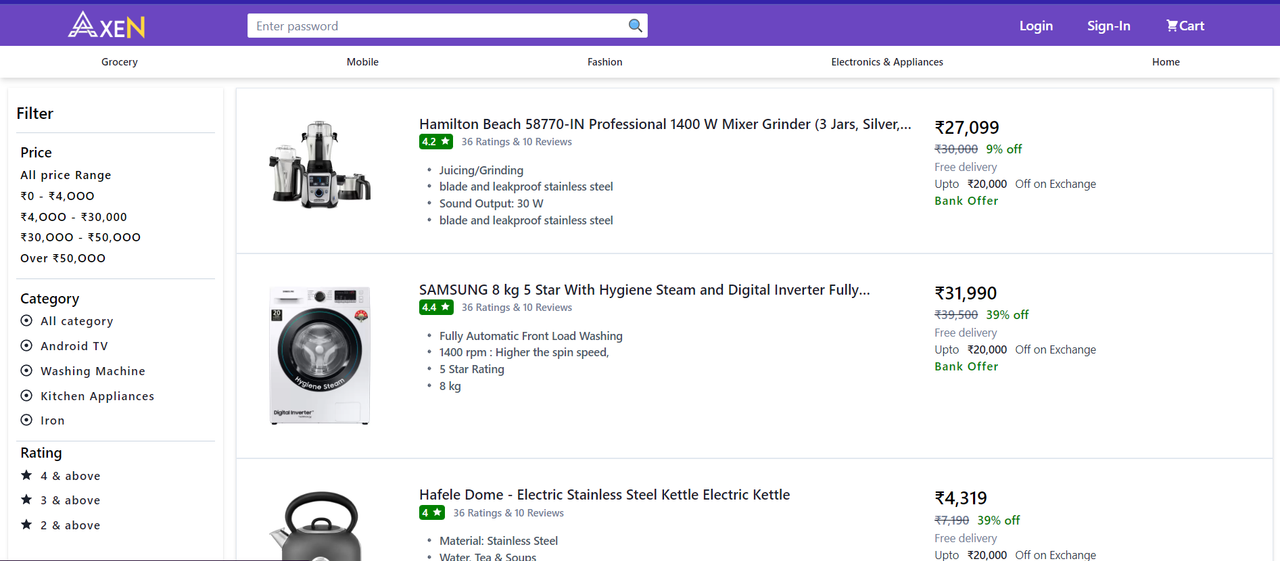
Task: Click the AXEN logo
Action: (x=107, y=25)
